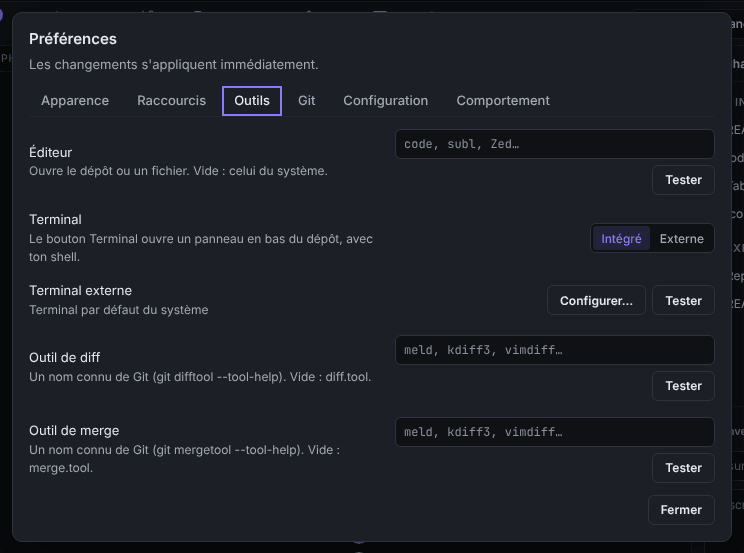The image size is (744, 553).
Task: Click 'Terminal par défaut du système' description
Action: point(119,310)
